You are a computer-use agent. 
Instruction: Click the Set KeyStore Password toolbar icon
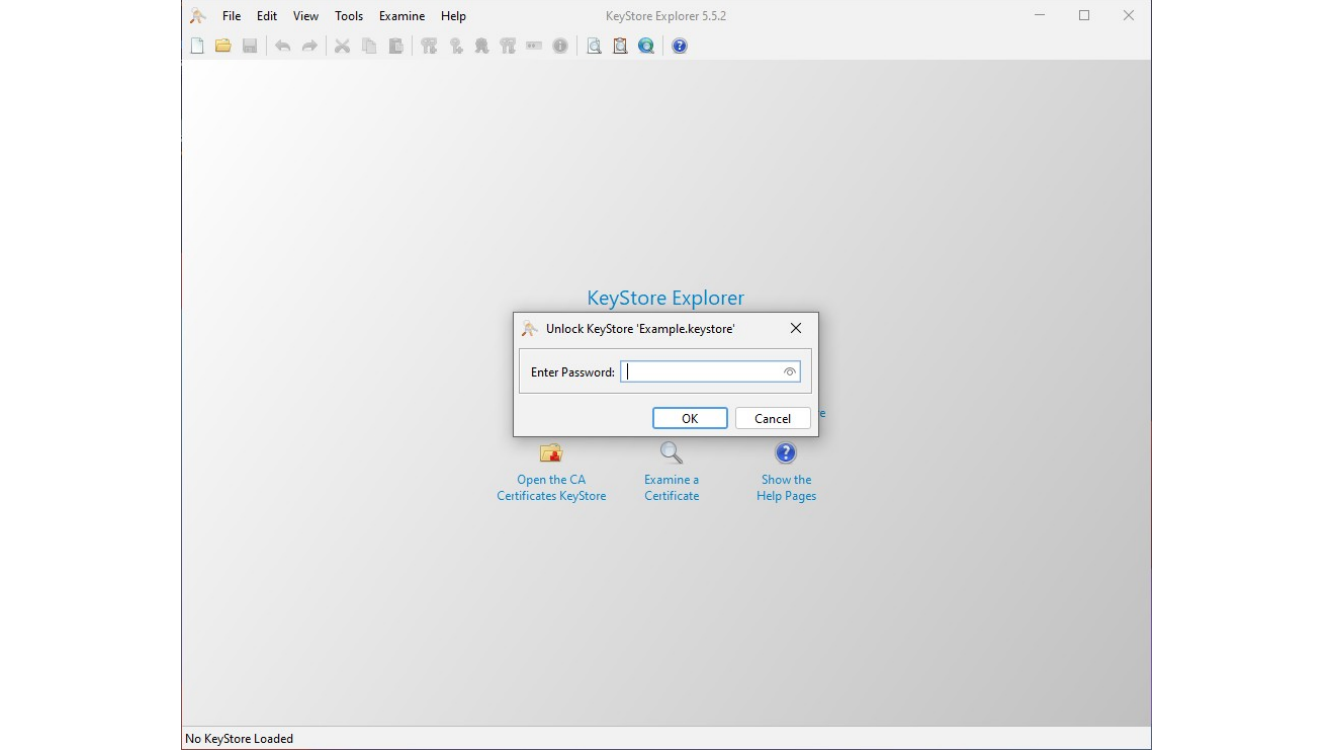pyautogui.click(x=533, y=46)
